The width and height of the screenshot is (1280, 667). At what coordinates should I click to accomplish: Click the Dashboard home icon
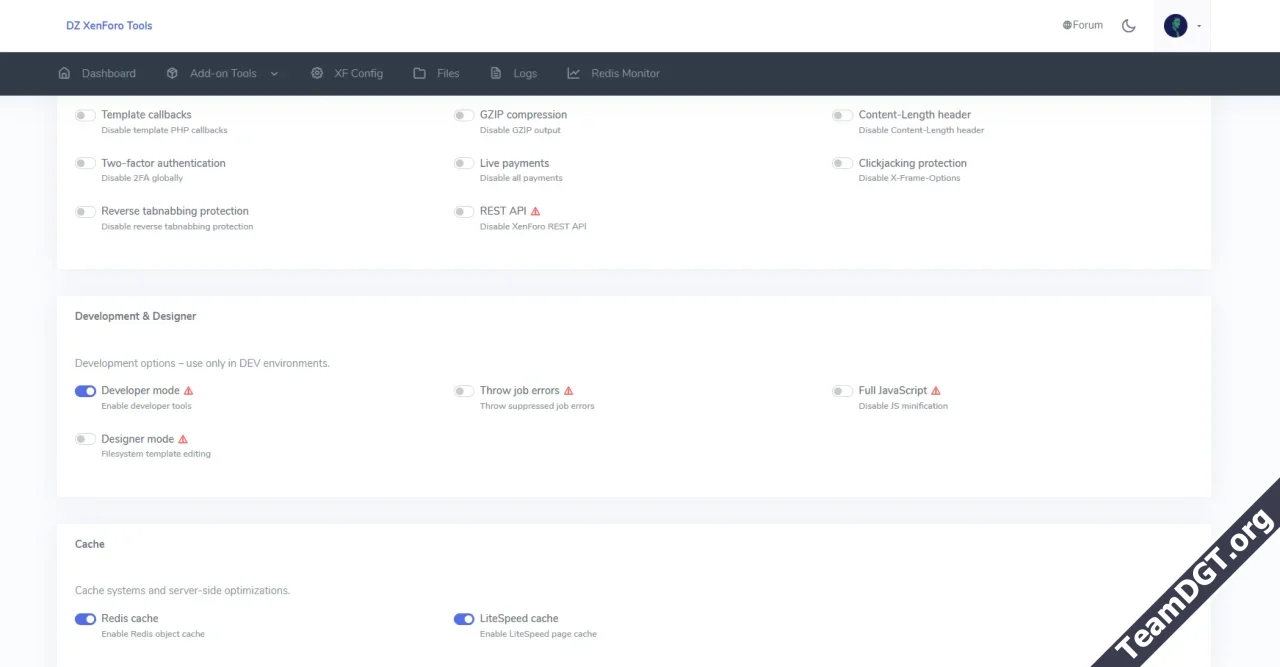click(x=65, y=73)
